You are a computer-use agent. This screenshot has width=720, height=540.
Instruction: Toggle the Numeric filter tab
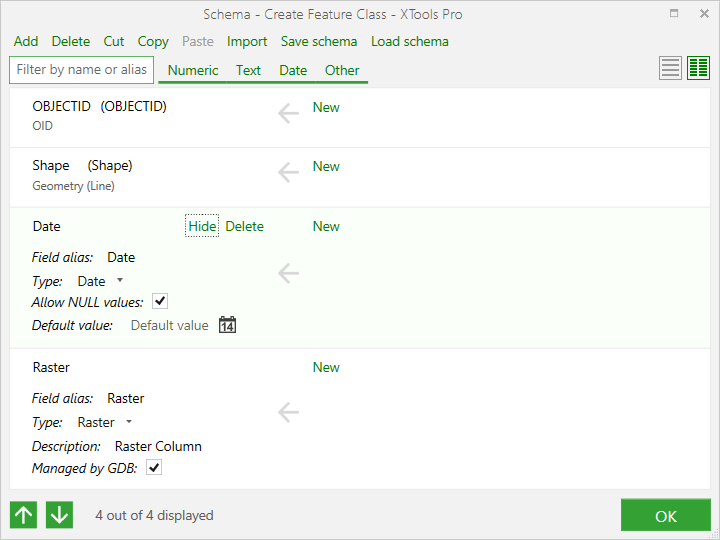click(x=193, y=70)
